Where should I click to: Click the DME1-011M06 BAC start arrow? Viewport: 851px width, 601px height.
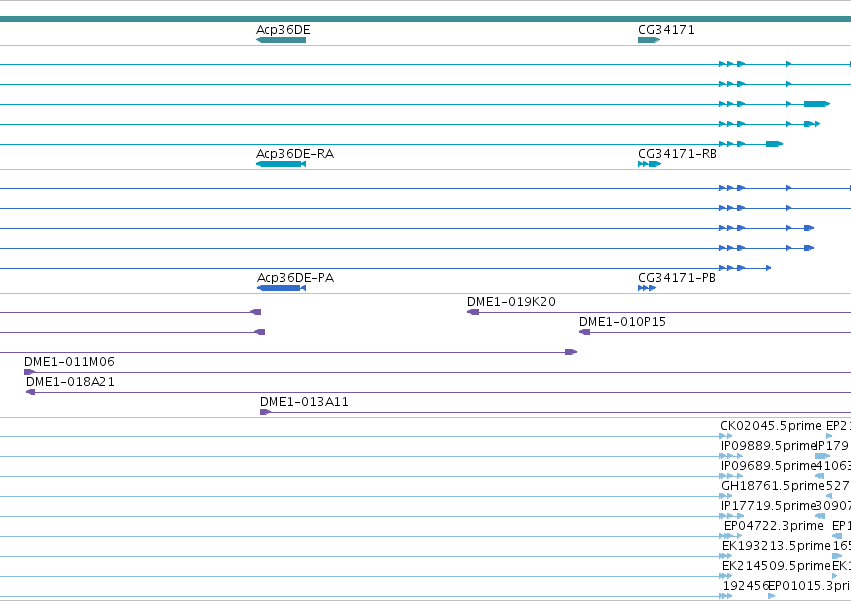[x=29, y=372]
